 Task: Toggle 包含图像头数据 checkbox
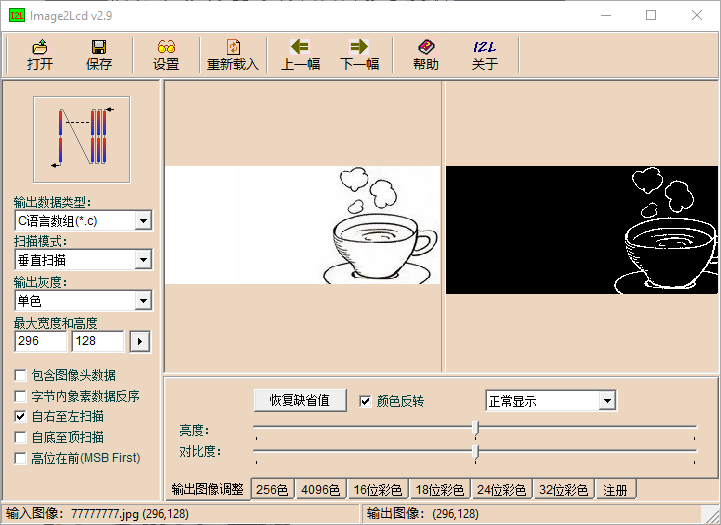pyautogui.click(x=20, y=376)
